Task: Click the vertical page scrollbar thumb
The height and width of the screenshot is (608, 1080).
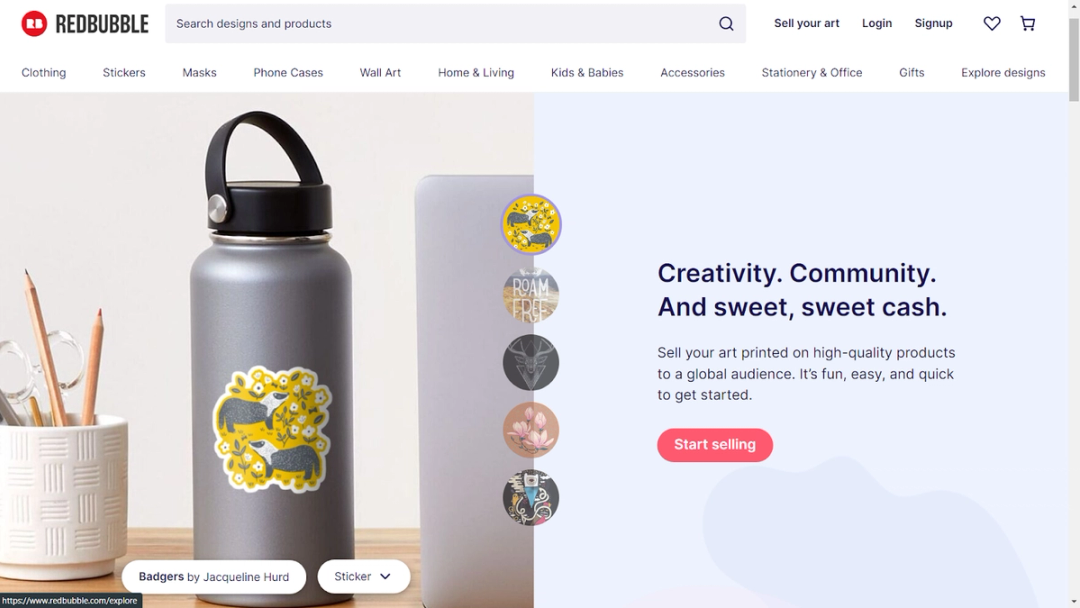Action: pos(1074,61)
